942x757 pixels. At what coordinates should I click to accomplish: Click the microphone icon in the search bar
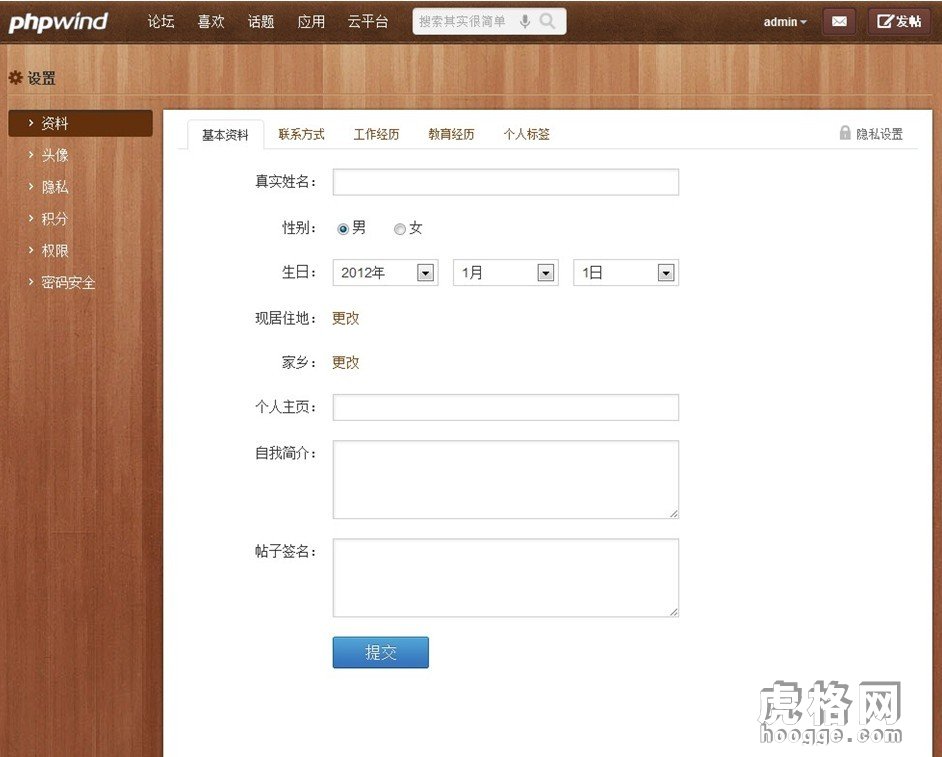pyautogui.click(x=524, y=20)
